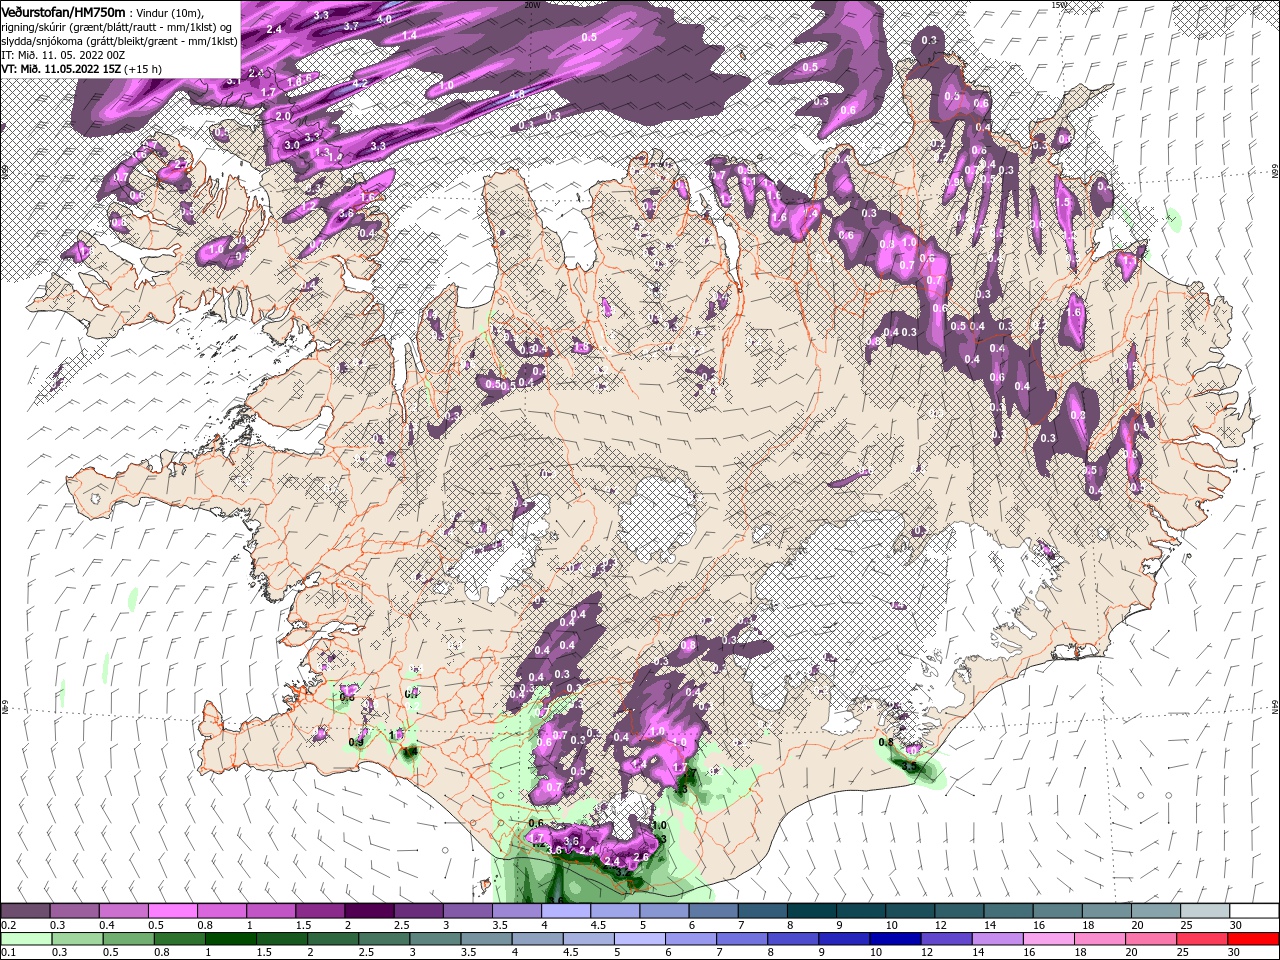
Task: Pick the bottom legend dark green swatch between 1 and 1.5
Action: (230, 939)
